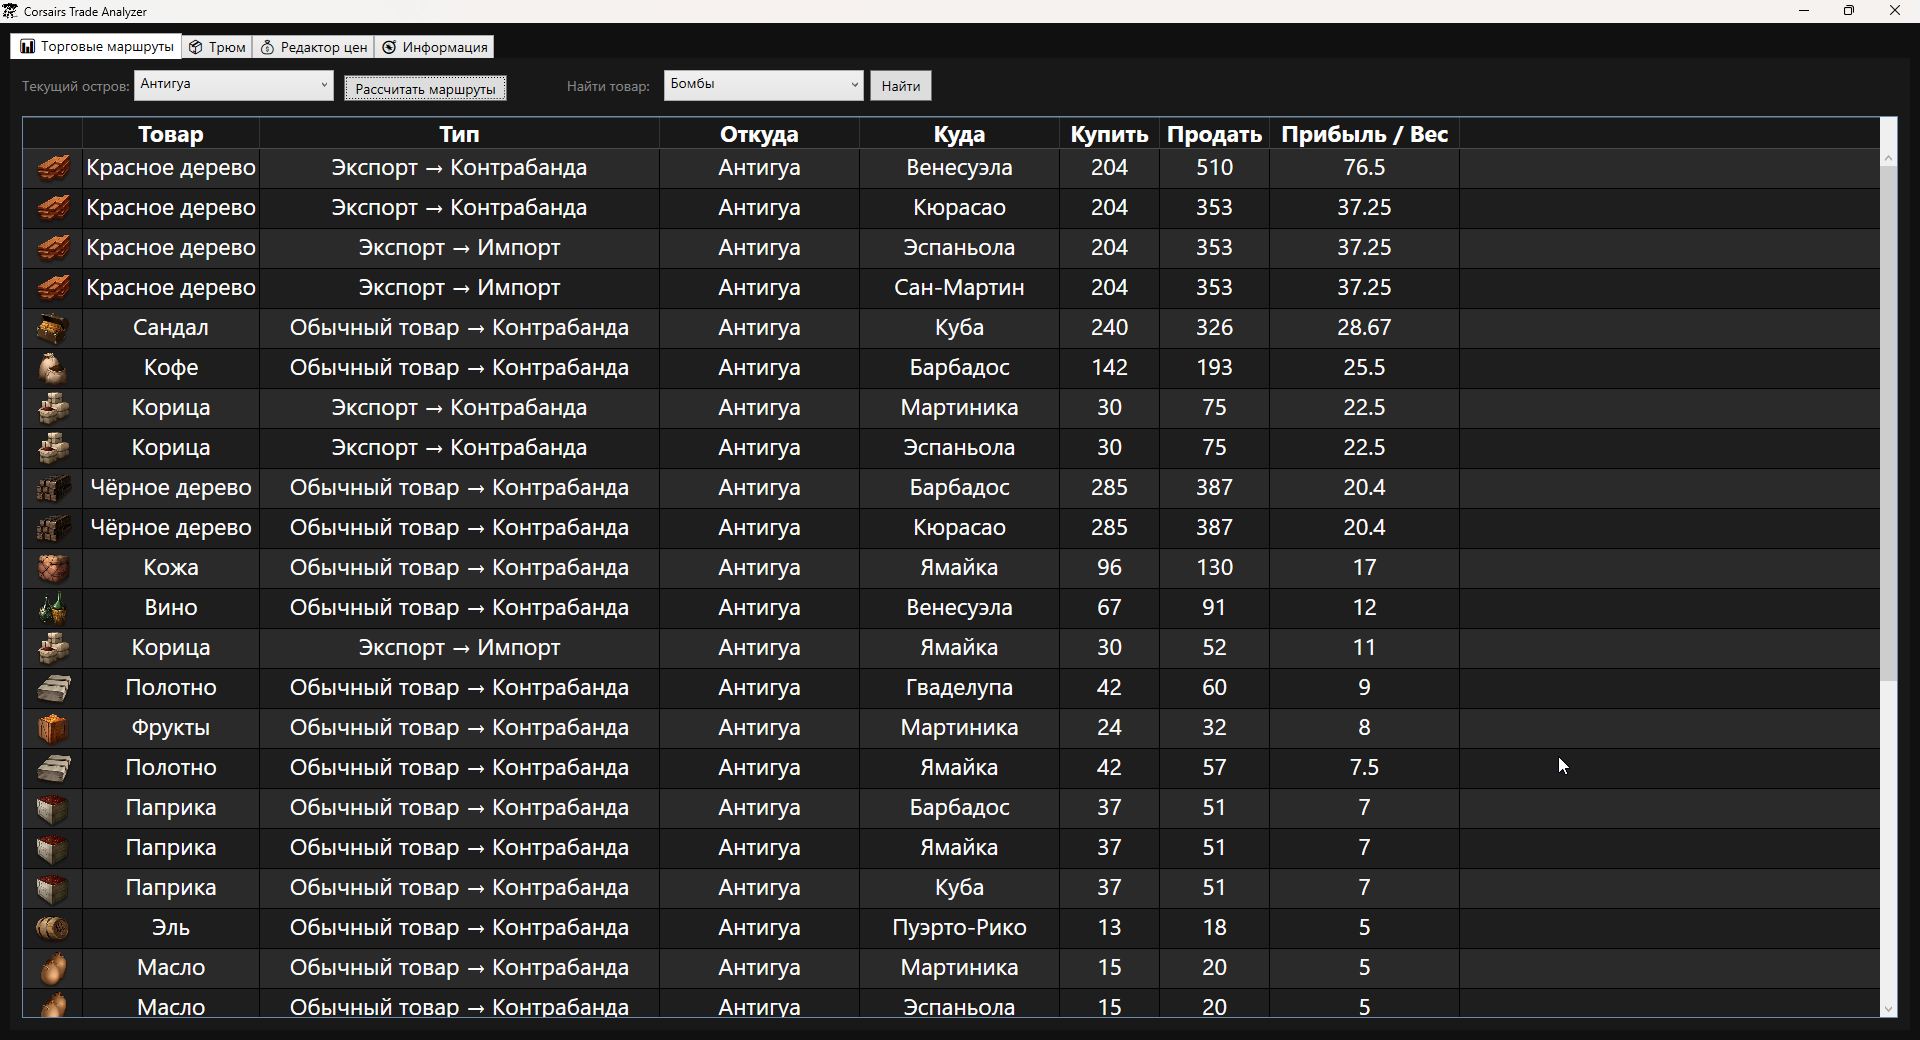Select the profit cell 28.67

click(x=1364, y=328)
